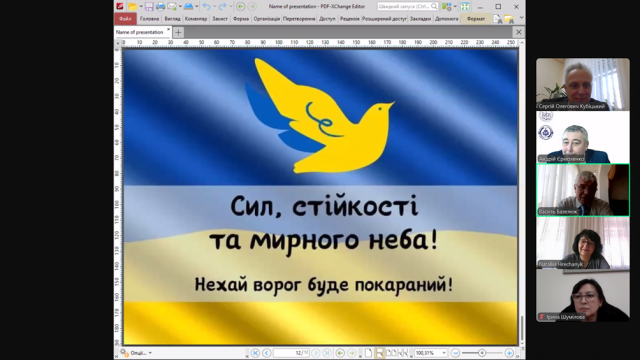Image resolution: width=640 pixels, height=360 pixels.
Task: Click the quick launch search field
Action: point(407,7)
